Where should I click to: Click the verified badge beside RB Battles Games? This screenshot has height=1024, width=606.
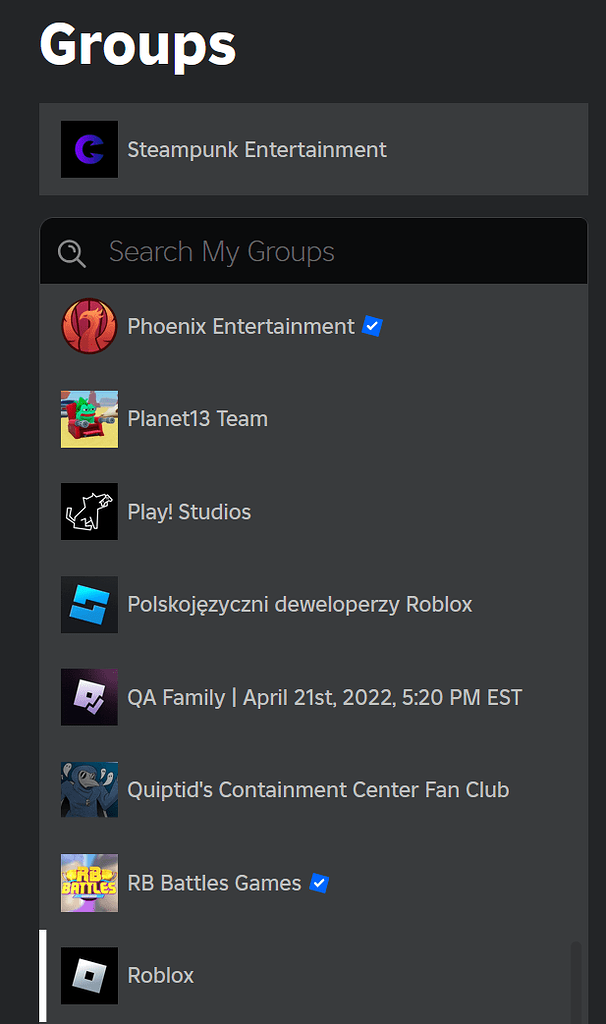pyautogui.click(x=319, y=883)
